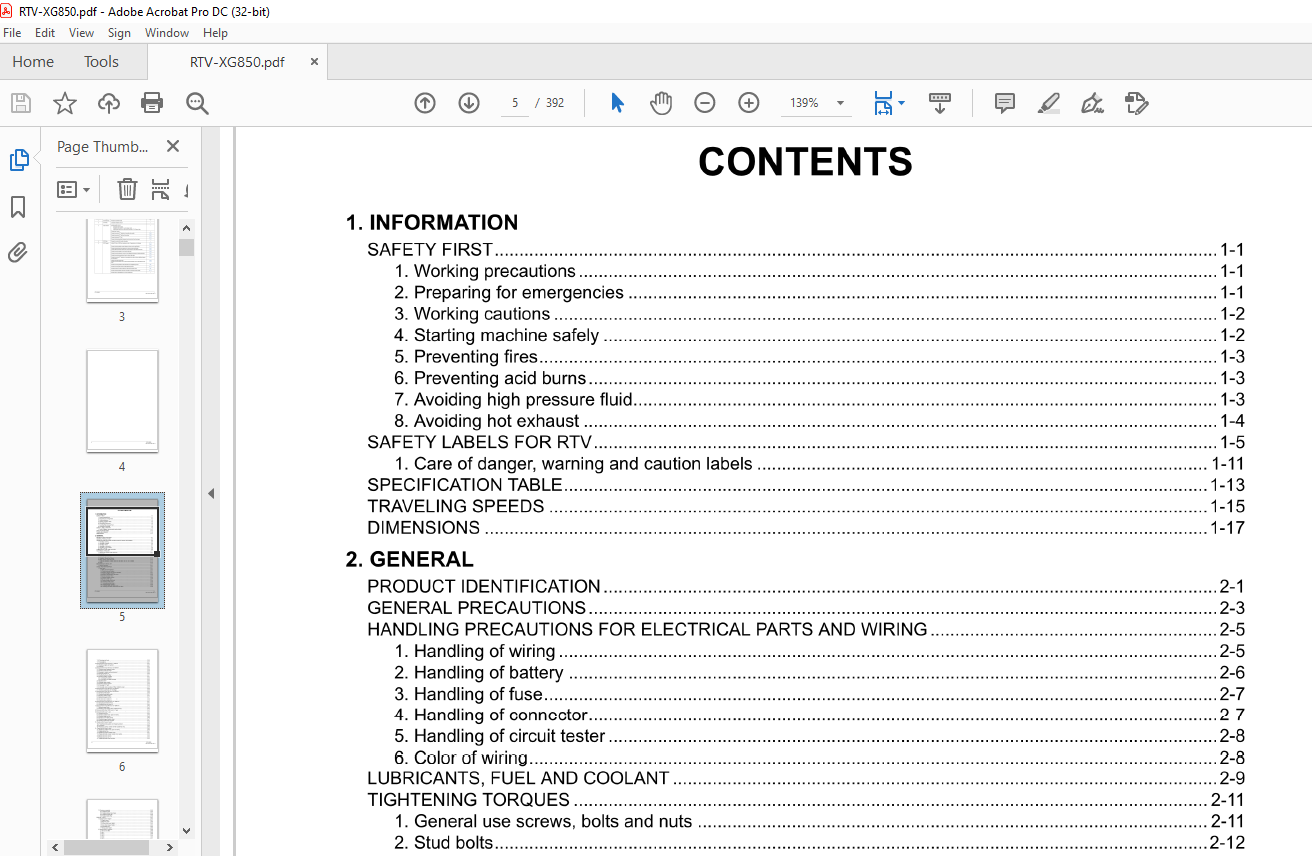The height and width of the screenshot is (856, 1312).
Task: Open the Sign document tool
Action: [x=1093, y=103]
